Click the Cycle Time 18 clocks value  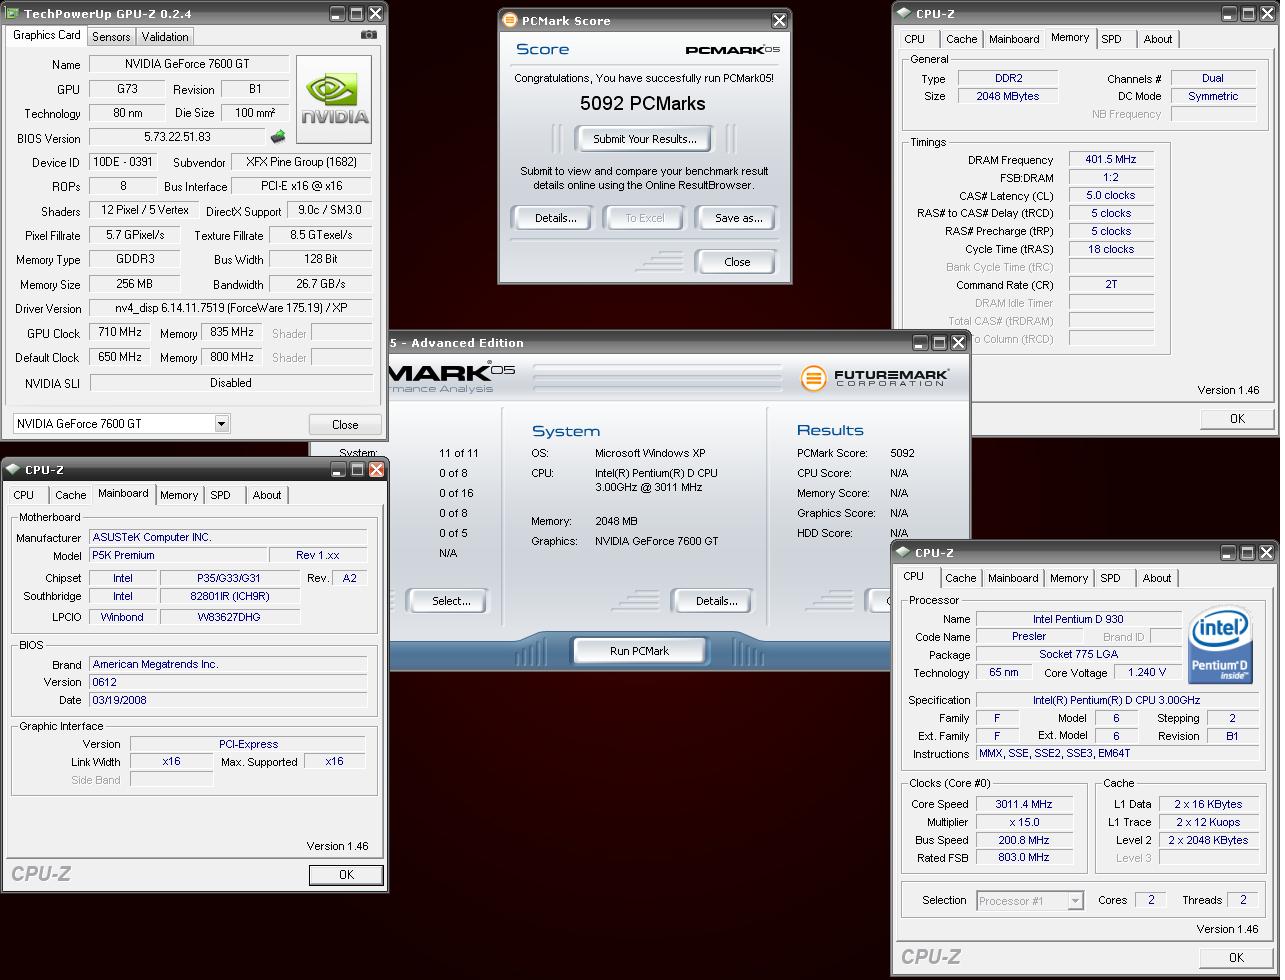[1111, 249]
